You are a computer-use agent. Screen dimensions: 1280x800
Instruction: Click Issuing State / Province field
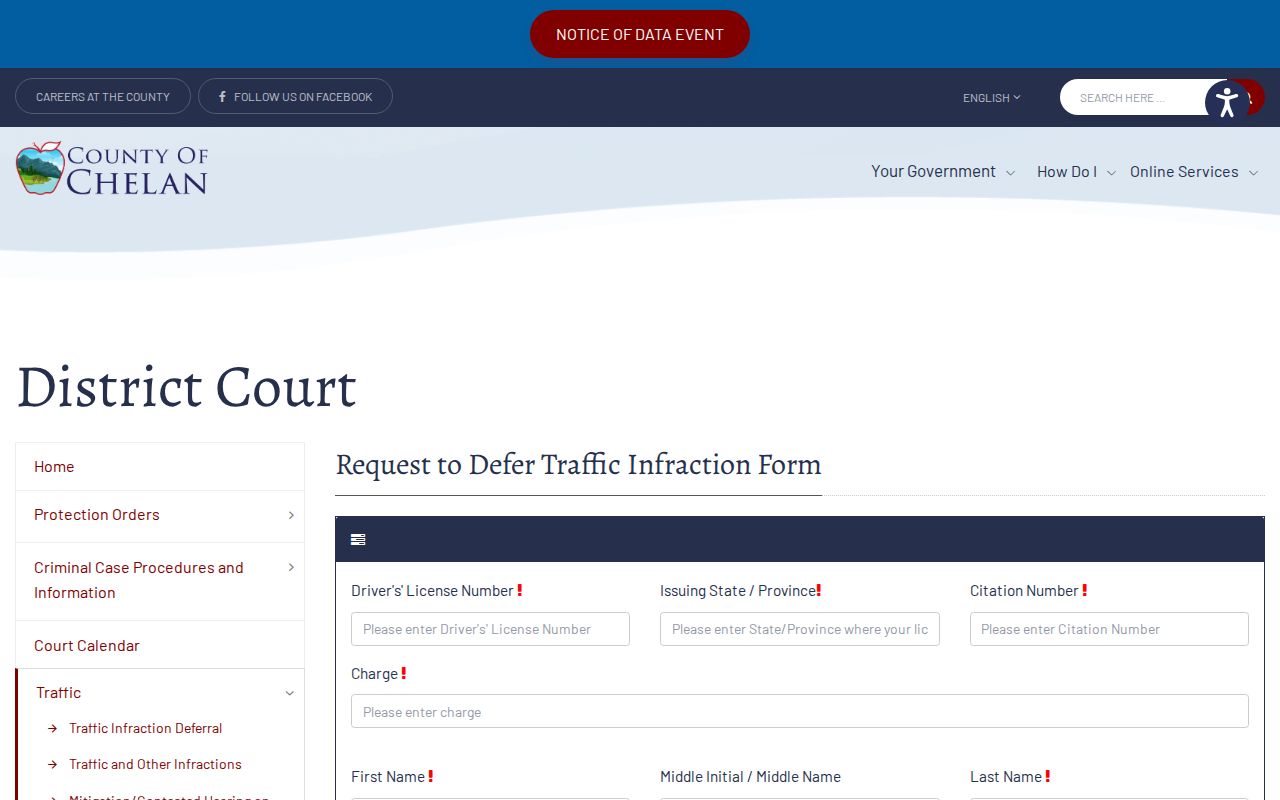[x=800, y=629]
